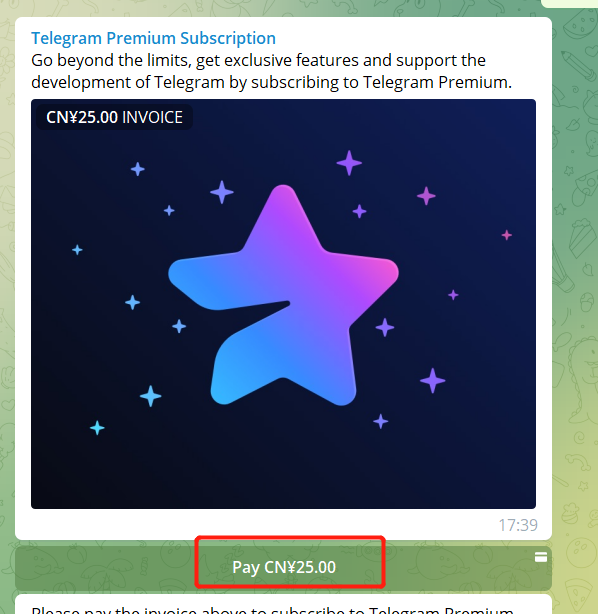Click the credit card icon on the Pay button
This screenshot has width=598, height=614.
541,557
